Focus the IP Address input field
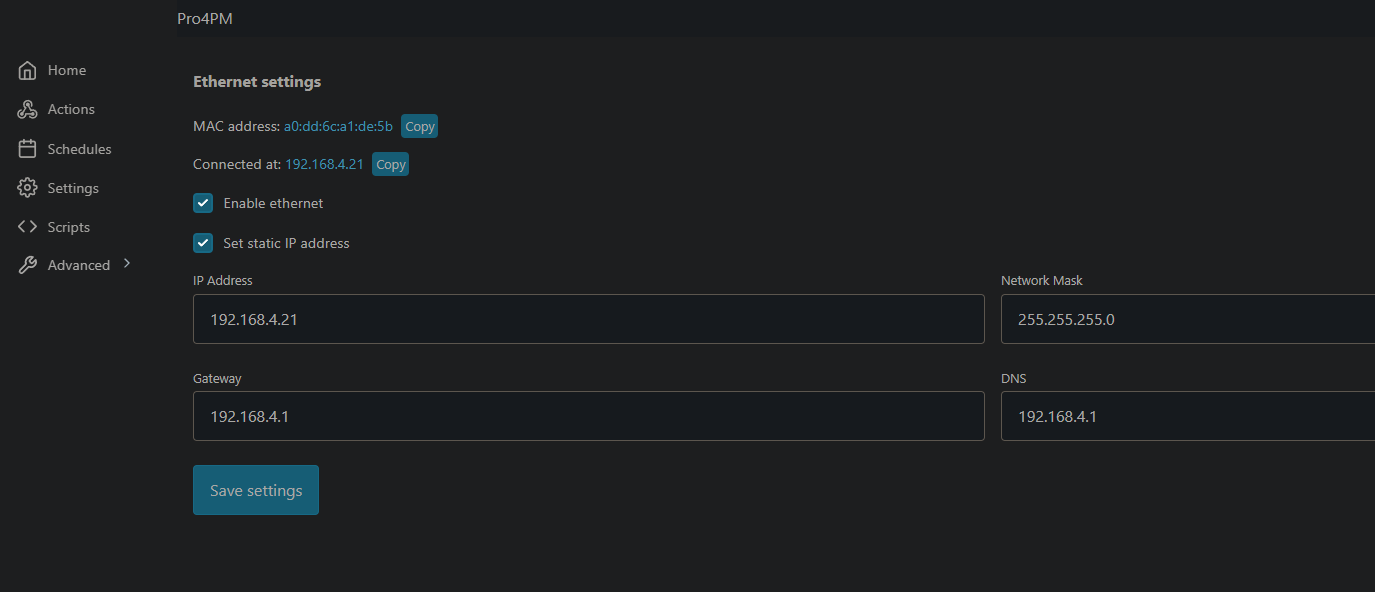 588,319
